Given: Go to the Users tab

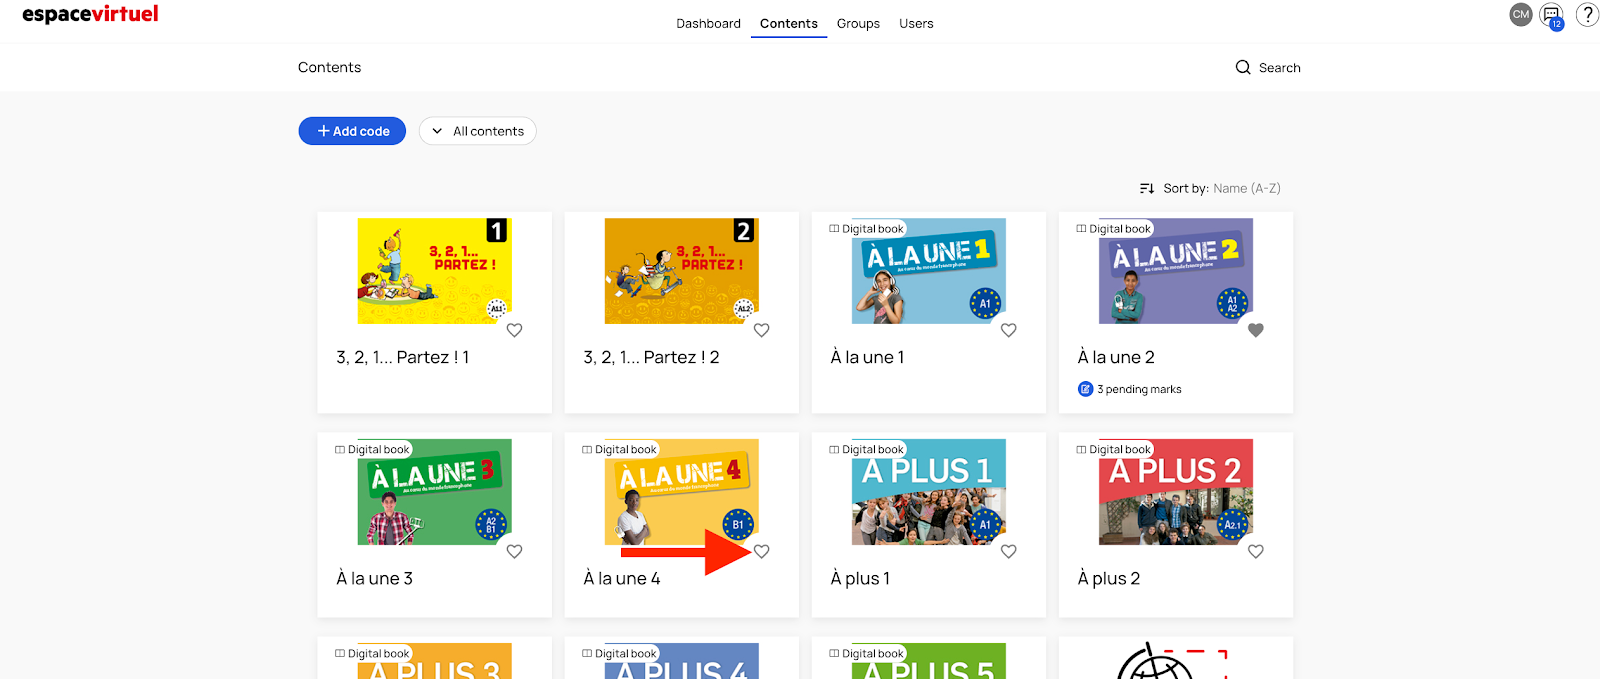Looking at the screenshot, I should tap(916, 24).
